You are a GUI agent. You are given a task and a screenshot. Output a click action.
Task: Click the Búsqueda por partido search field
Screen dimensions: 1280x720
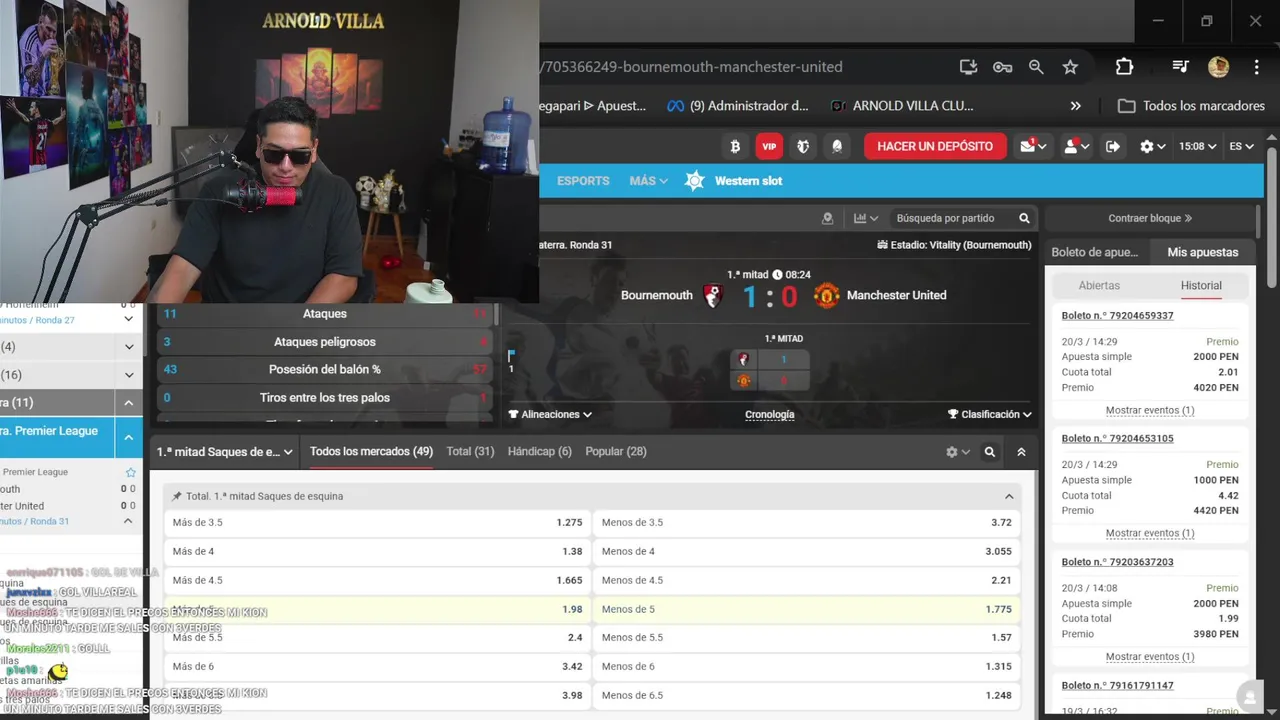955,218
